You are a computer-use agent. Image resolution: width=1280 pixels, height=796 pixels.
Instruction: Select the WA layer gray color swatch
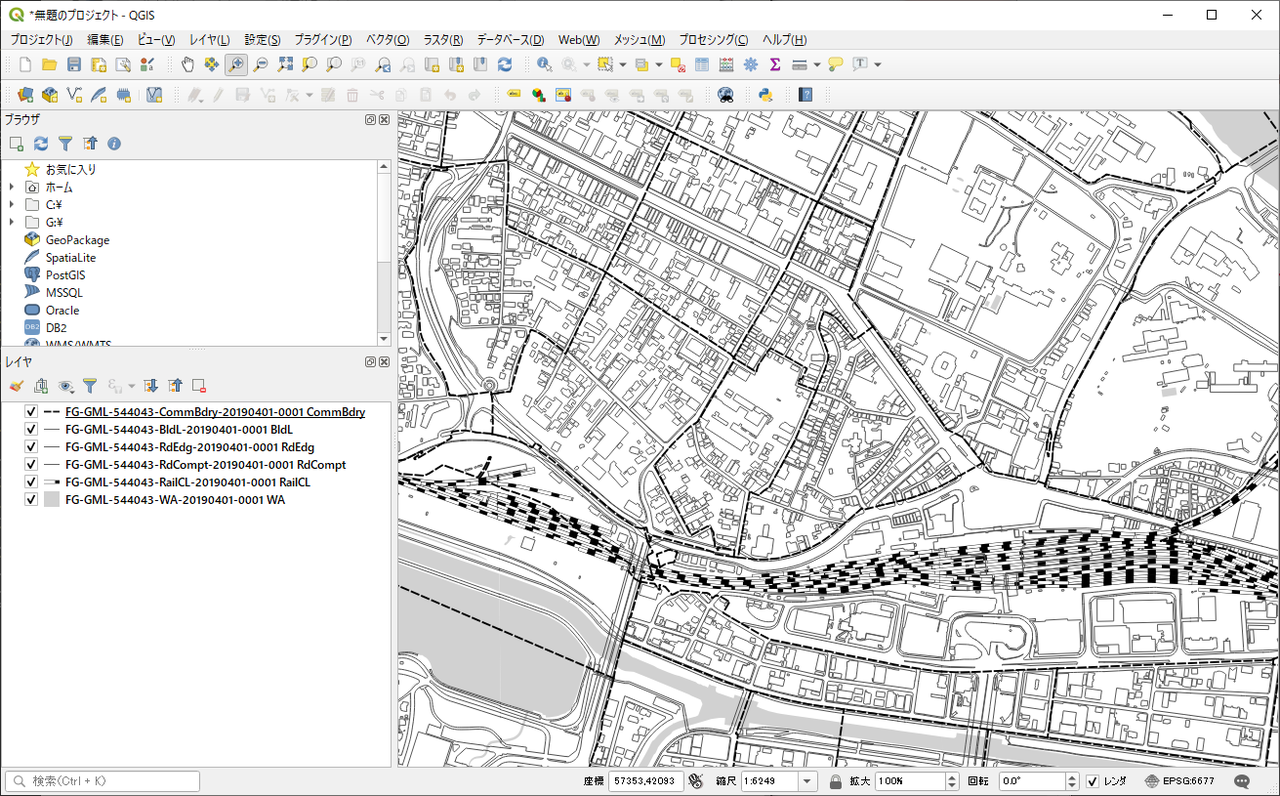click(x=53, y=500)
